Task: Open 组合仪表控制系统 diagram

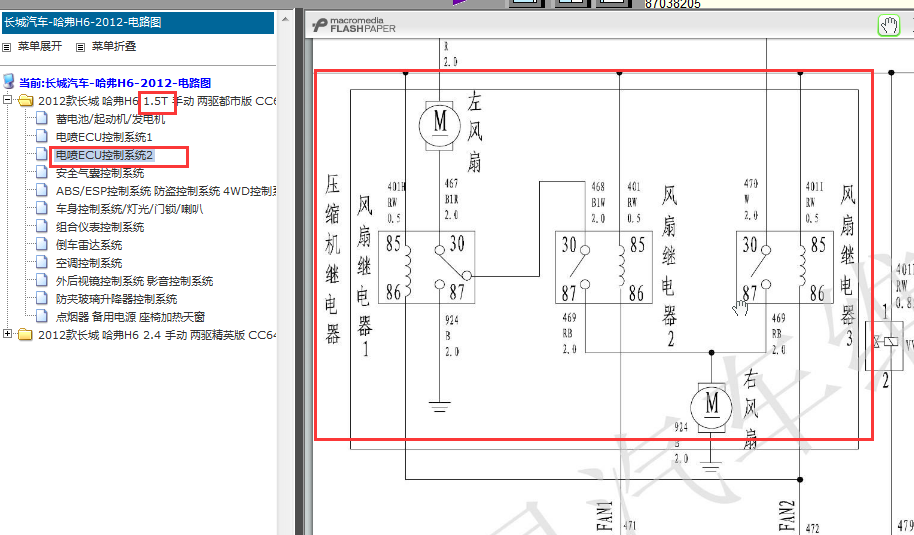Action: click(100, 227)
